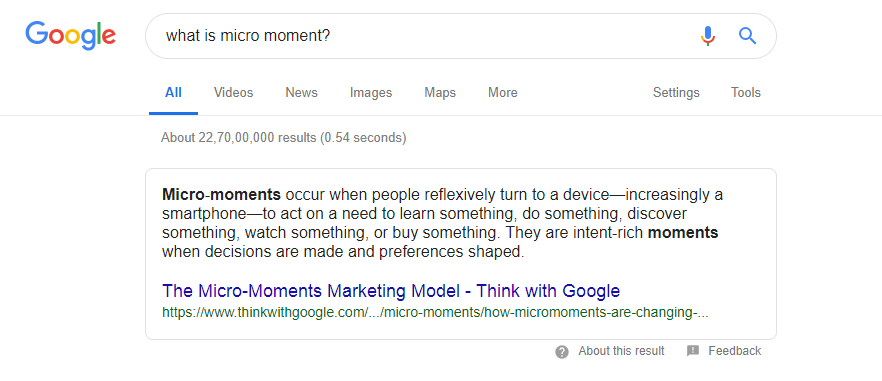Switch to the Videos tab
Image resolution: width=882 pixels, height=381 pixels.
click(233, 92)
